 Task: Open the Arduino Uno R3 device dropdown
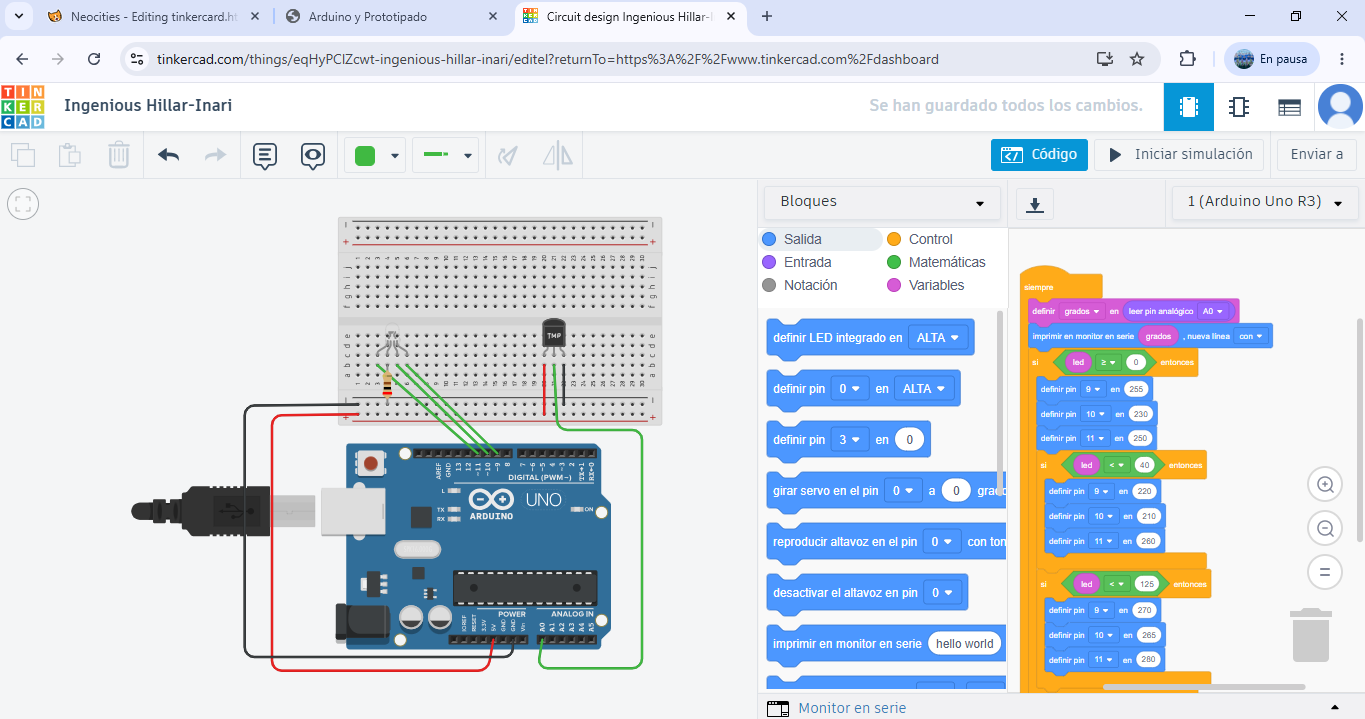pos(1265,202)
